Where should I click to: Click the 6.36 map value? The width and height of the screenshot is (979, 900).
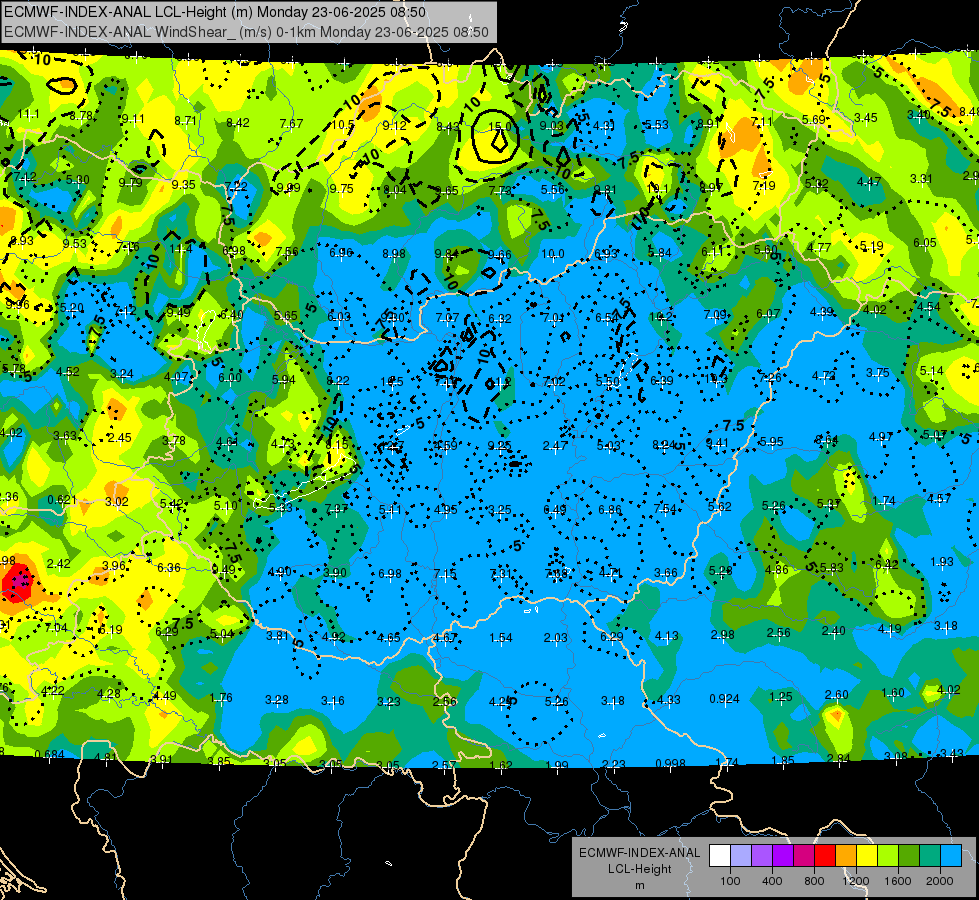pyautogui.click(x=169, y=568)
